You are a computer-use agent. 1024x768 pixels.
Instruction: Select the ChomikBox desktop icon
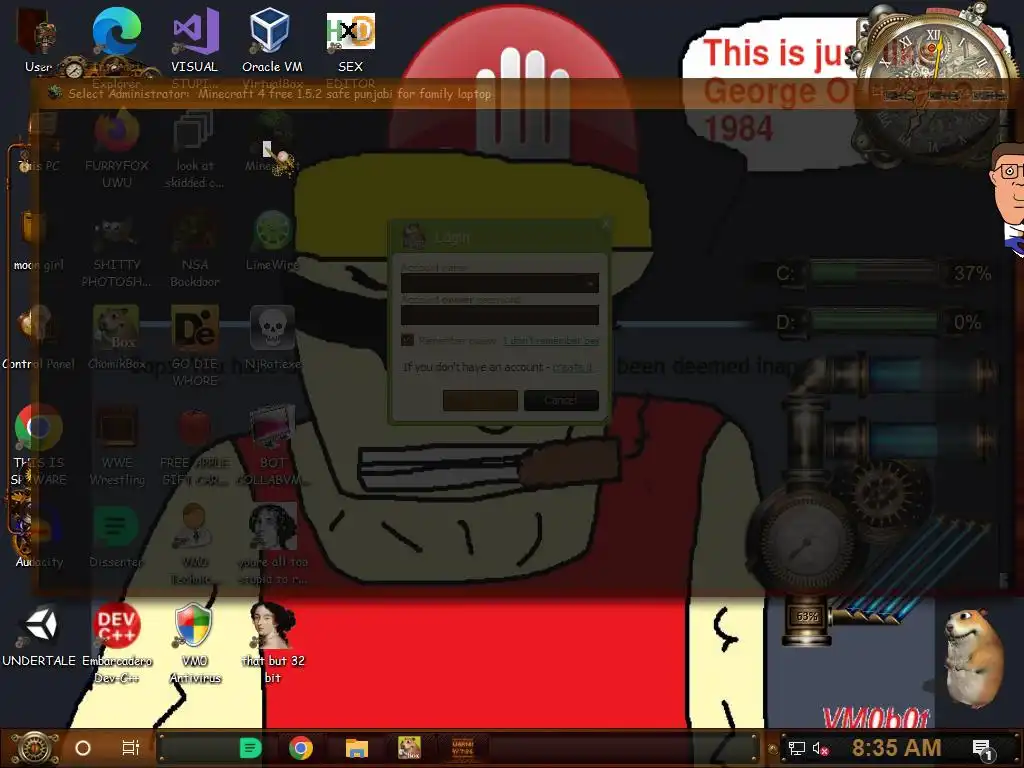click(x=116, y=338)
